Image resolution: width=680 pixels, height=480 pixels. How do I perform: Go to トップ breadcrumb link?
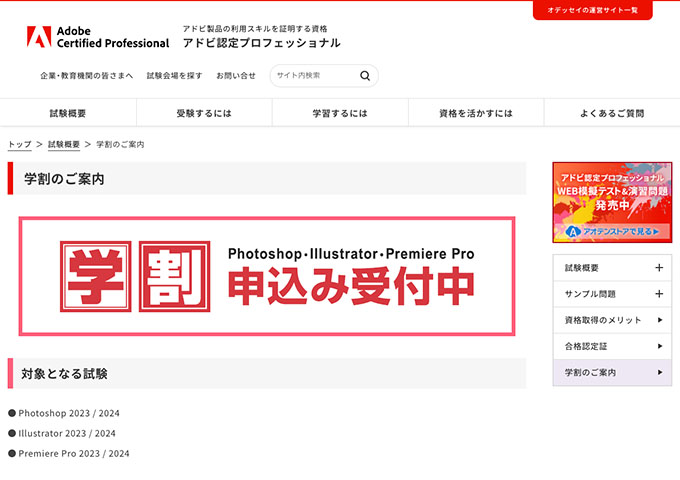coord(20,144)
